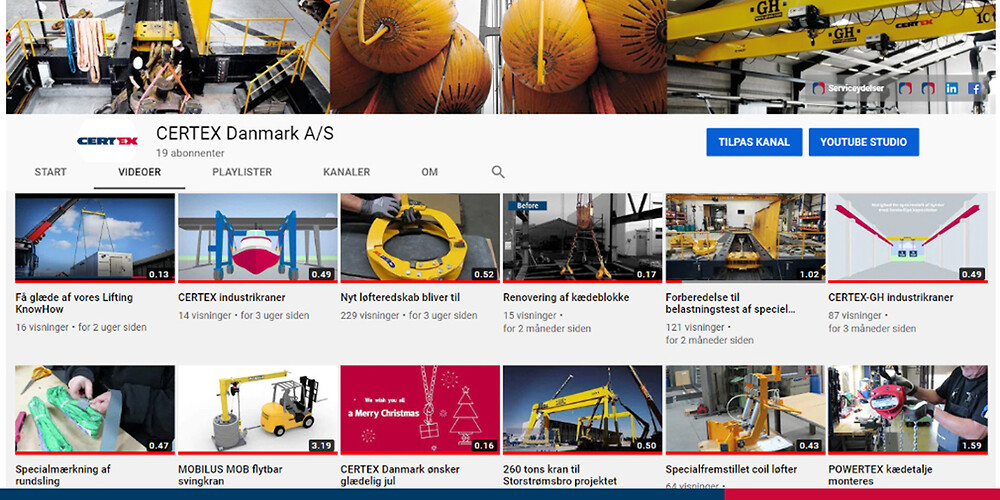Play the belastningstest preparation thumbnail
The image size is (1000, 500).
point(746,238)
